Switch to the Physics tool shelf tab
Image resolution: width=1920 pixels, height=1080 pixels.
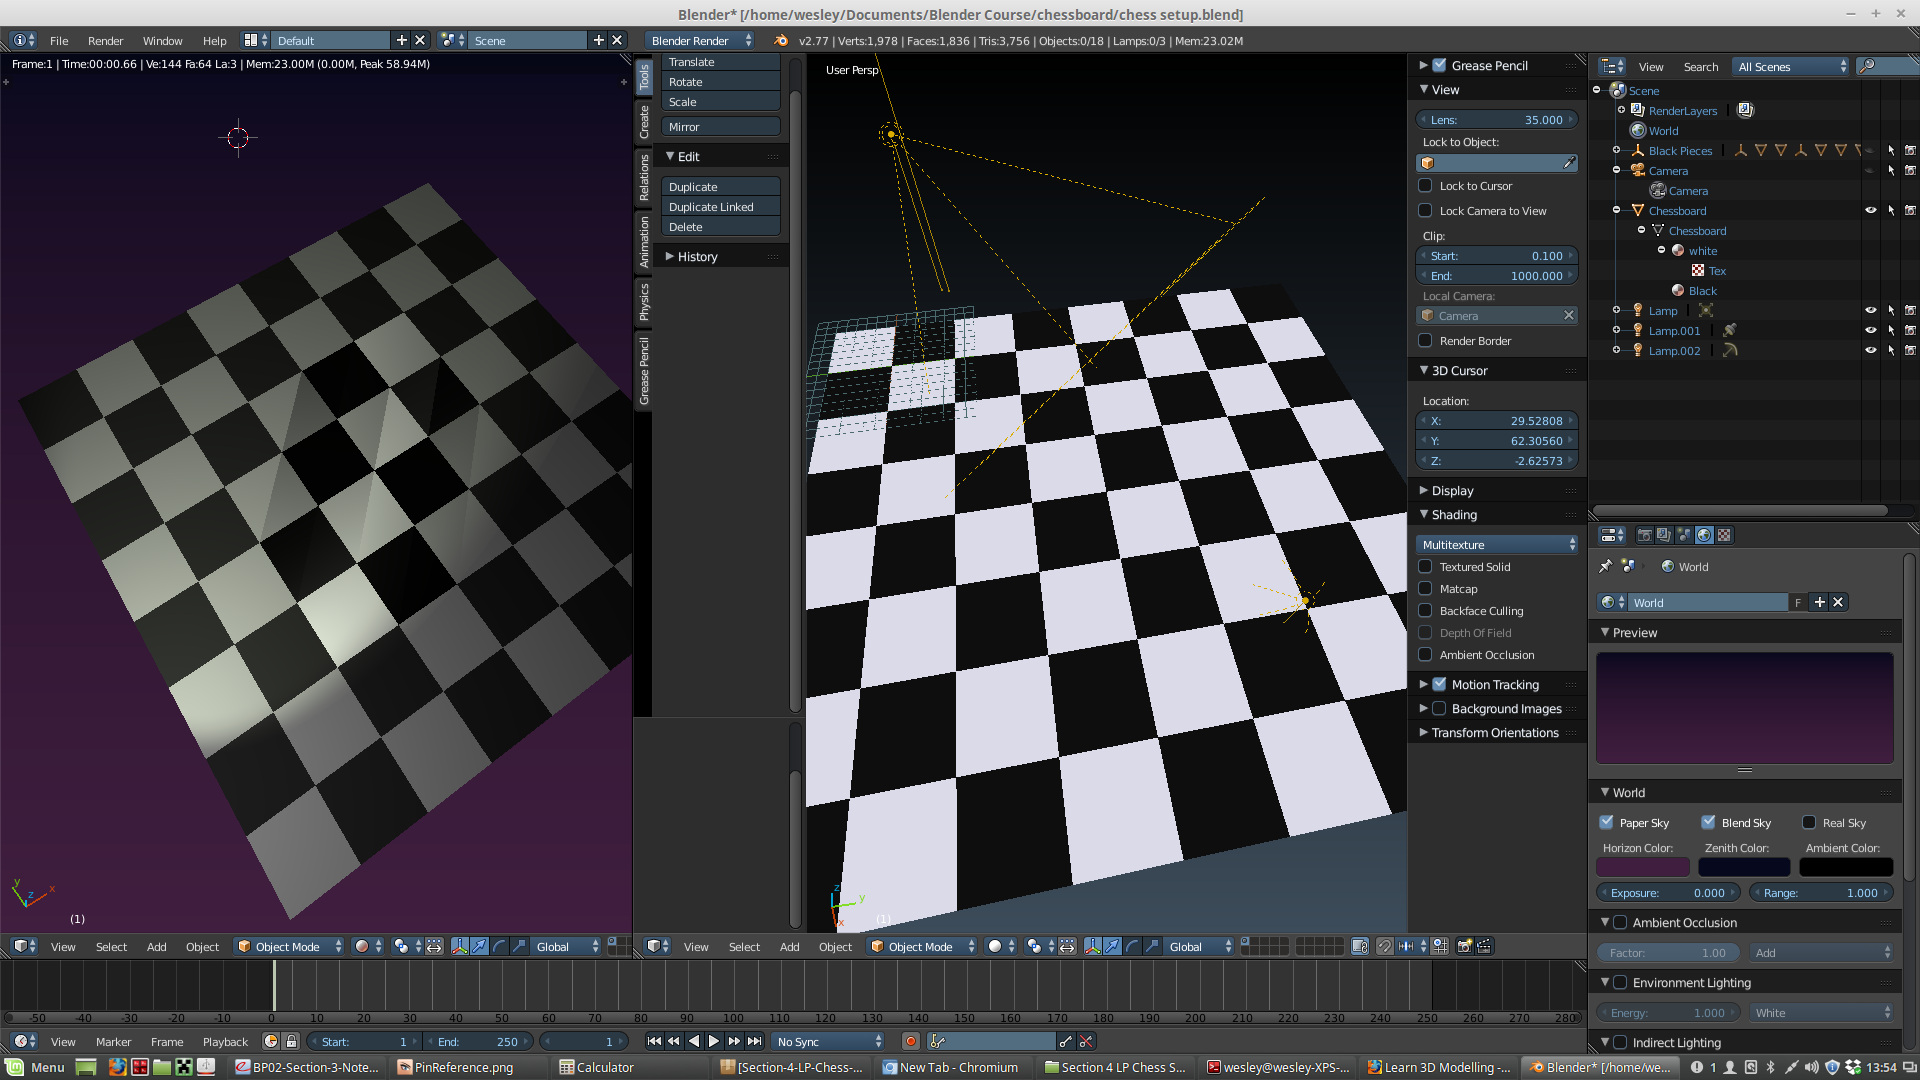click(644, 302)
